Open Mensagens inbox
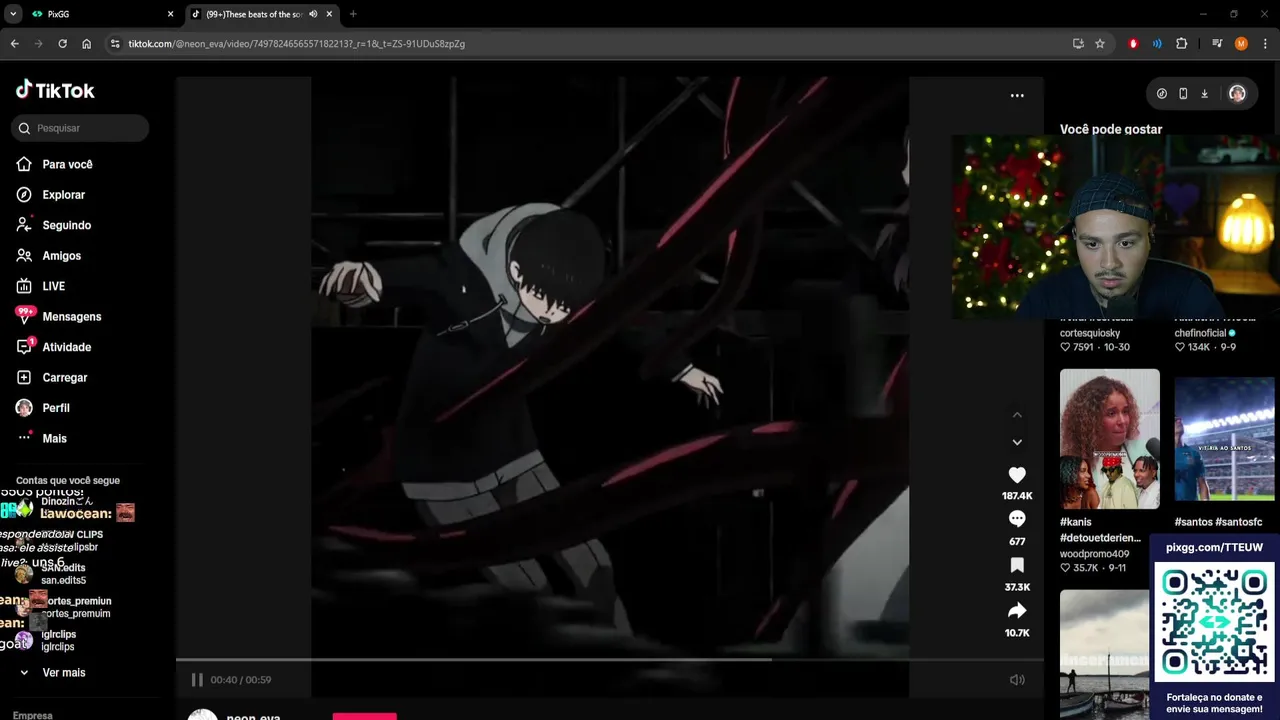This screenshot has width=1280, height=720. pyautogui.click(x=59, y=316)
